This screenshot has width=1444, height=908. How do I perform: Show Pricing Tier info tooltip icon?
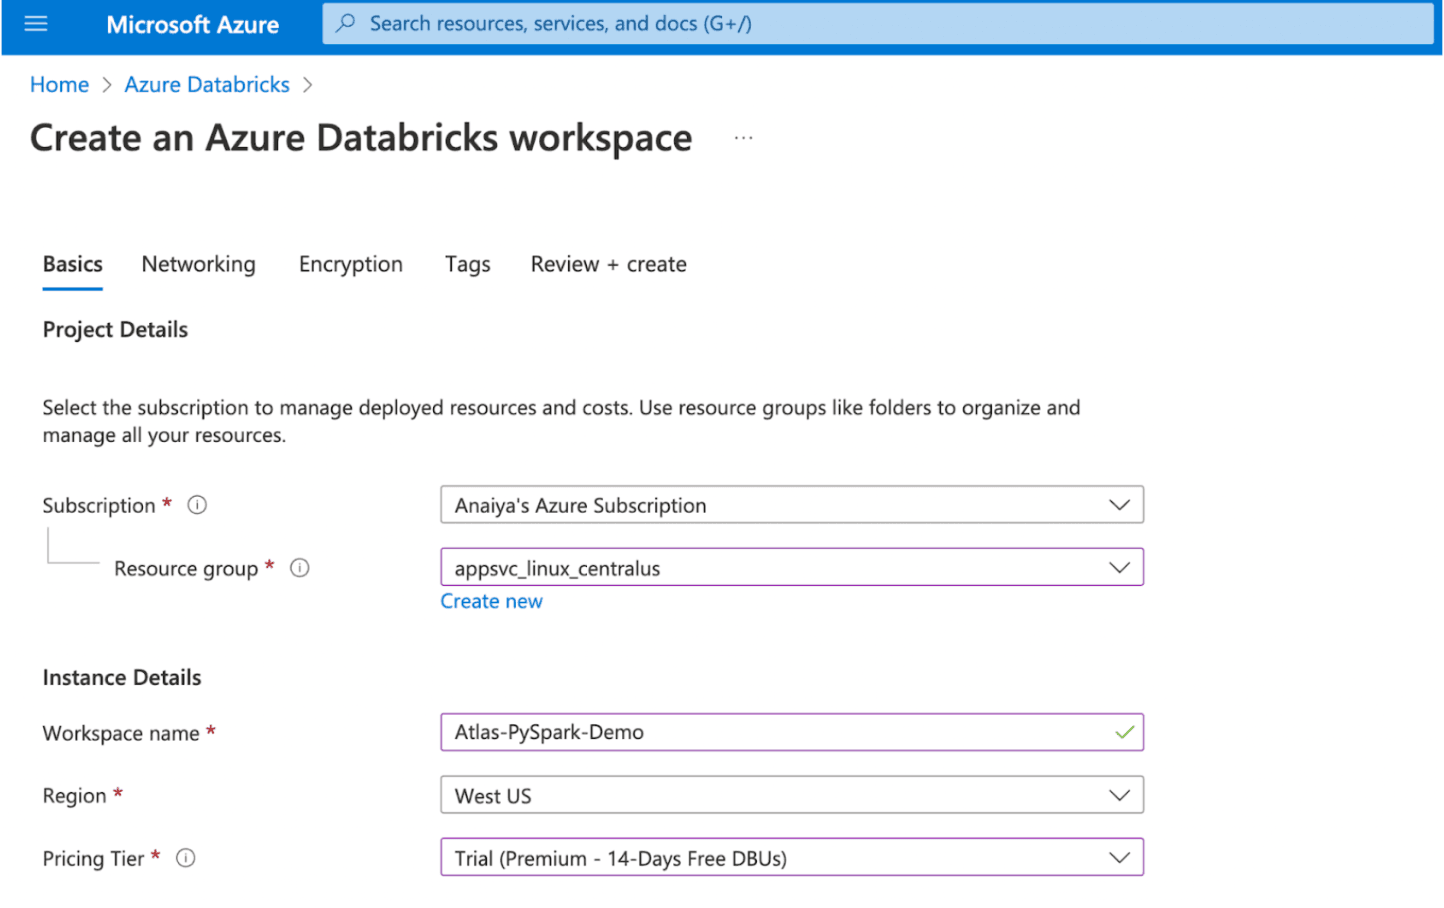pyautogui.click(x=186, y=858)
